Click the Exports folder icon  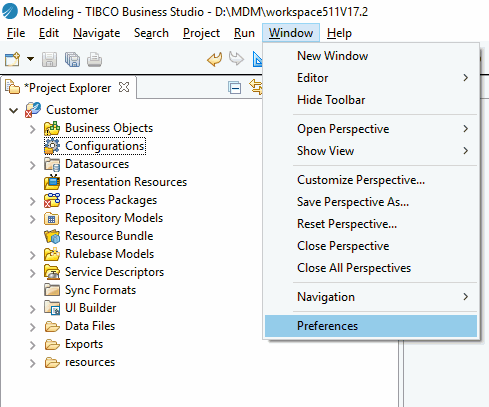point(52,344)
